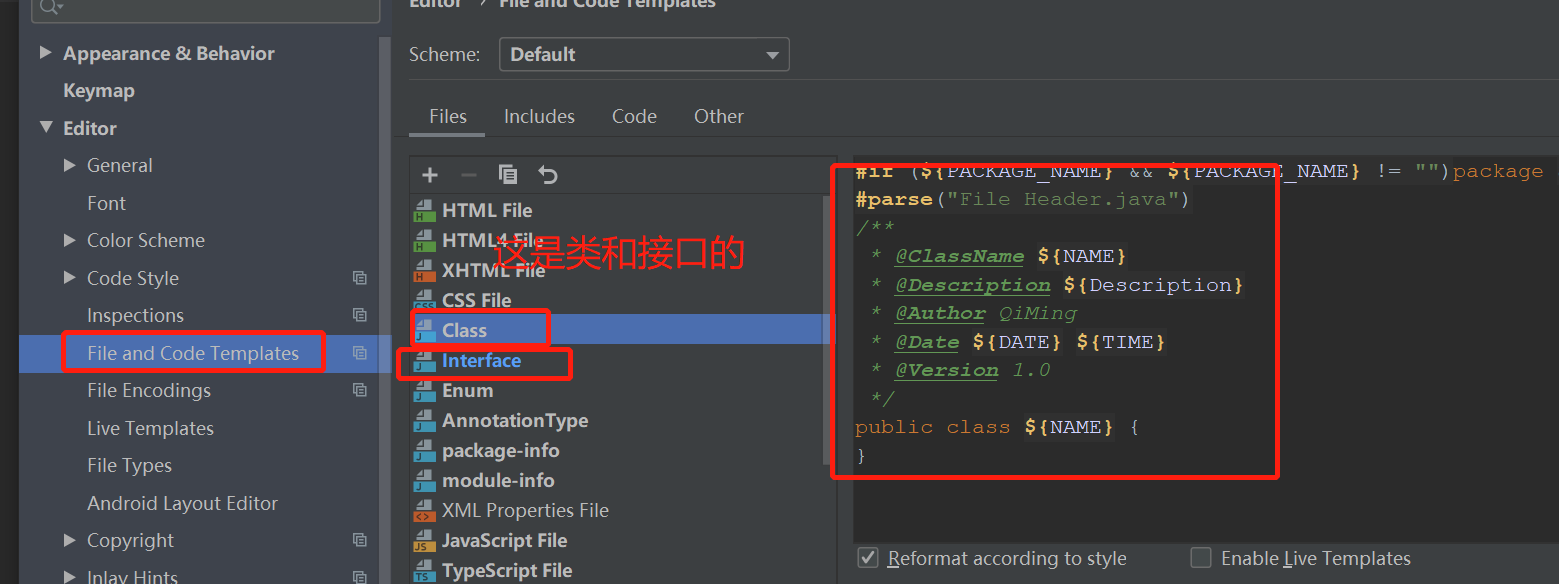This screenshot has height=584, width=1559.
Task: Select the CSS File template icon
Action: (425, 299)
